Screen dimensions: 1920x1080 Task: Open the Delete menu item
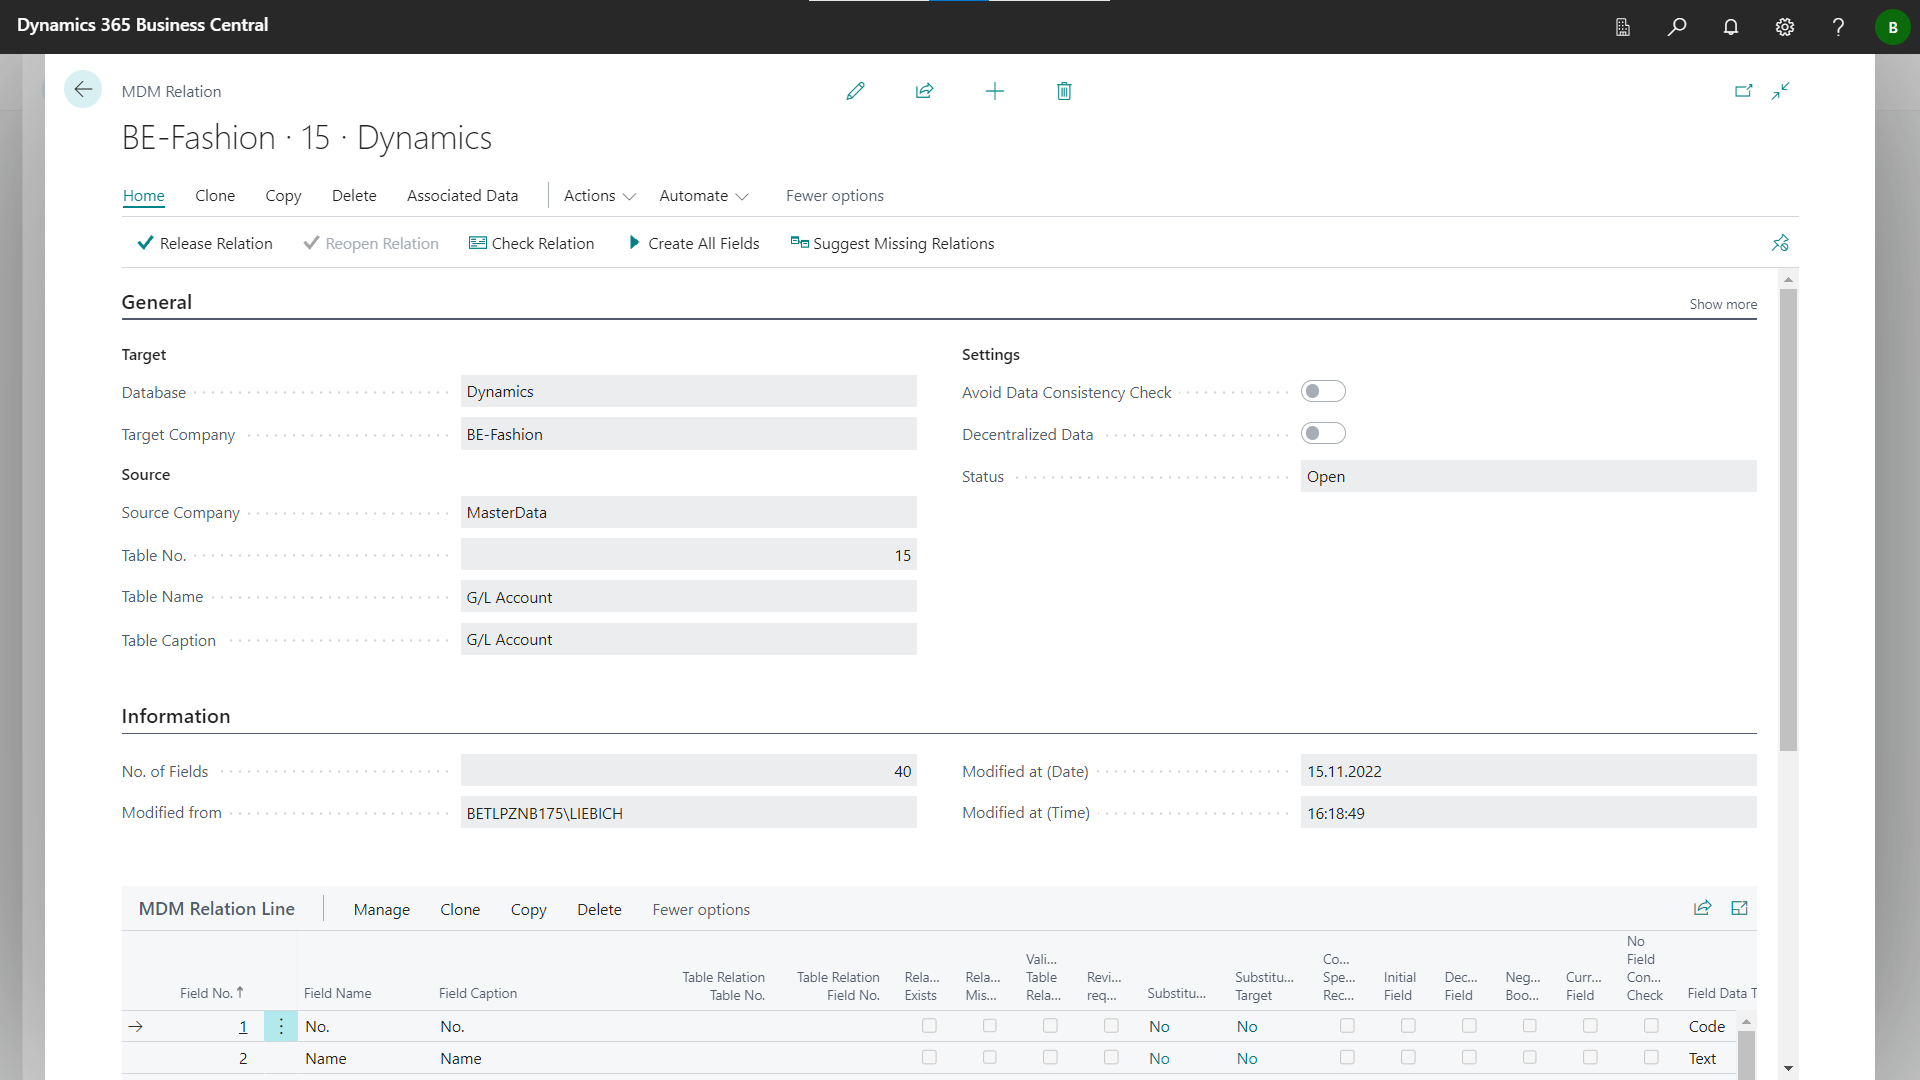[x=354, y=196]
